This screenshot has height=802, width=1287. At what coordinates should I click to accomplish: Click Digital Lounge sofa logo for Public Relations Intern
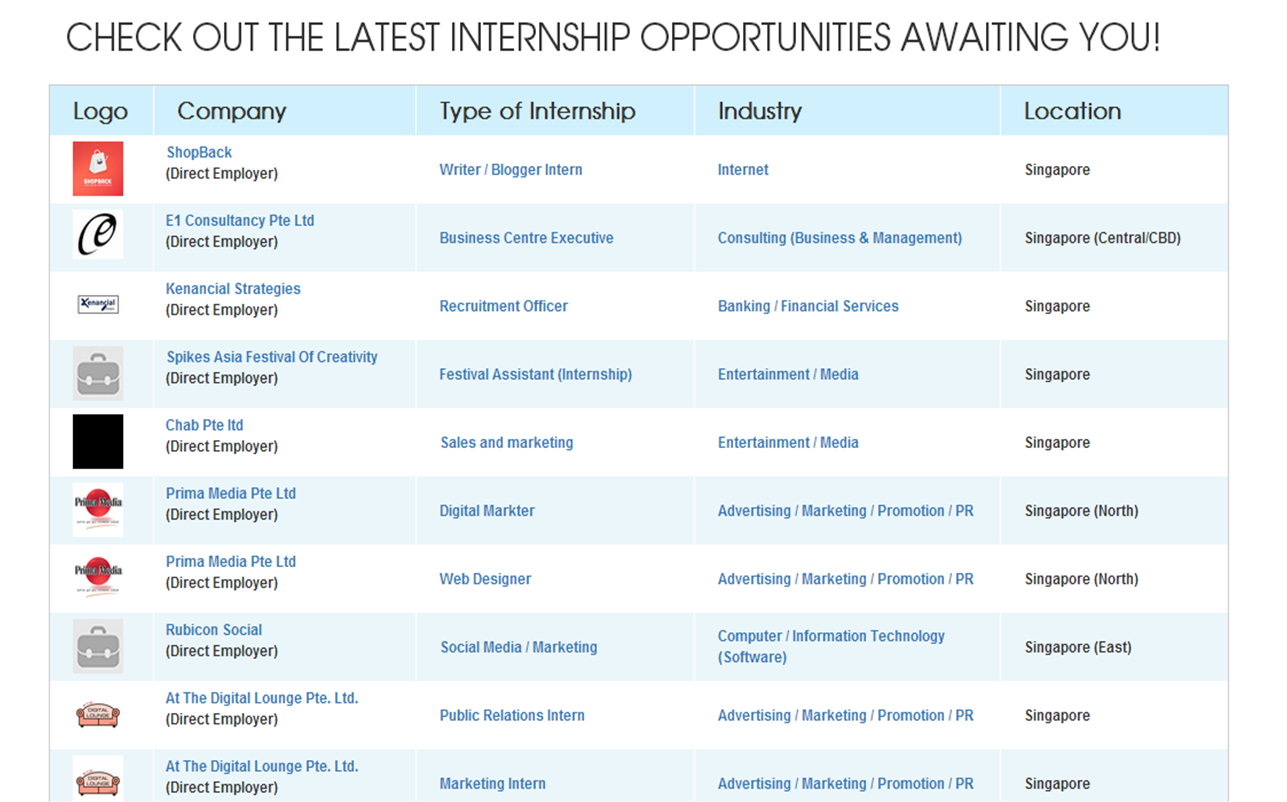pyautogui.click(x=98, y=714)
